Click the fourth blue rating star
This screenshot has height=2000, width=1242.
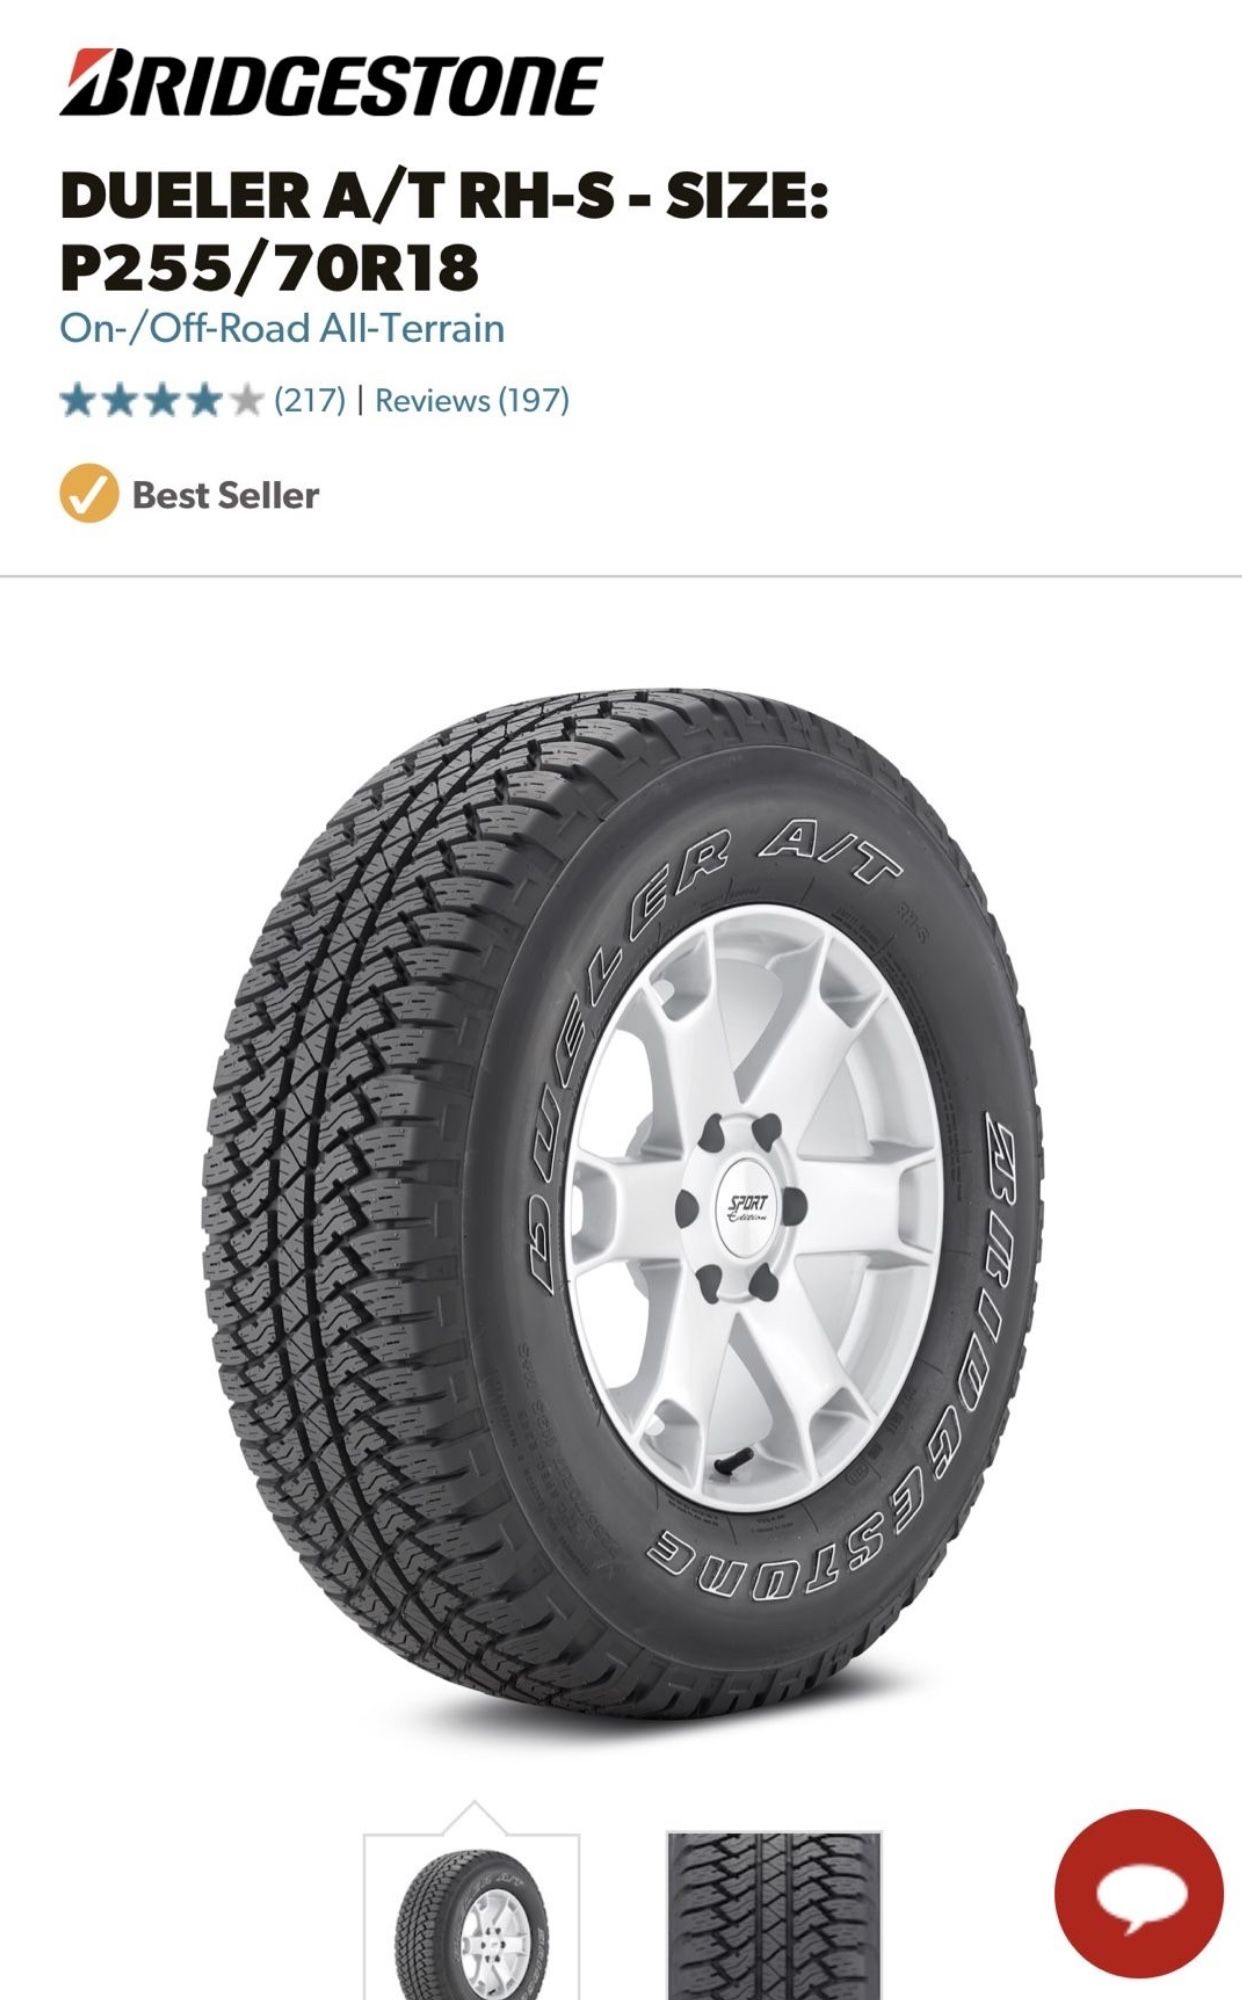click(x=205, y=401)
